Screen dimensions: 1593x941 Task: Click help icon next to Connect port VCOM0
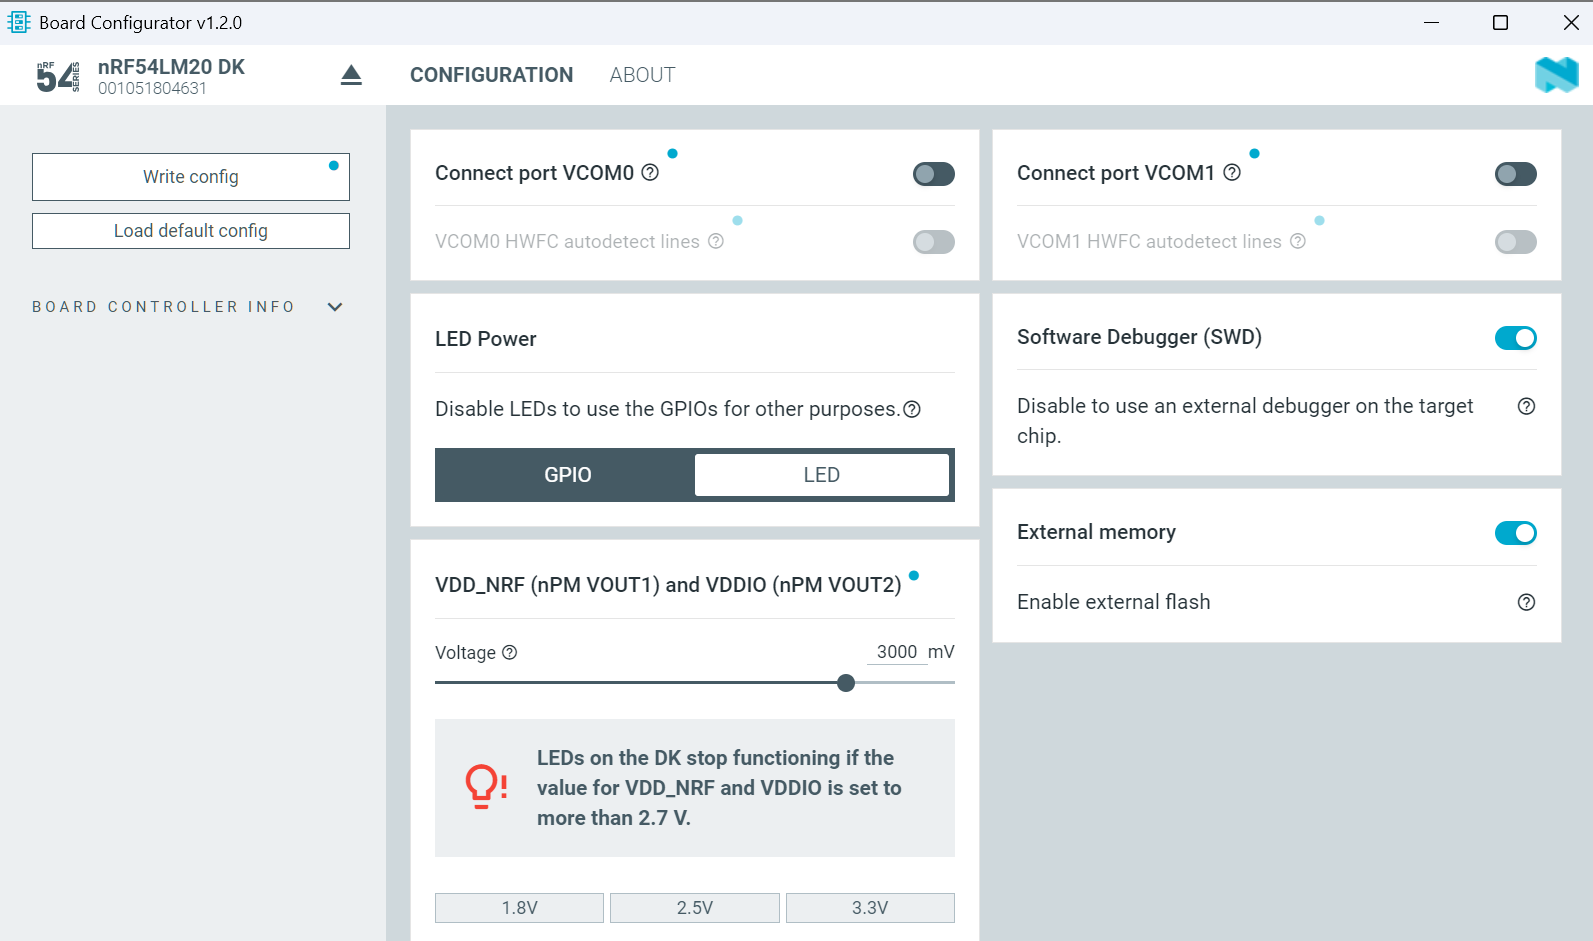[650, 172]
